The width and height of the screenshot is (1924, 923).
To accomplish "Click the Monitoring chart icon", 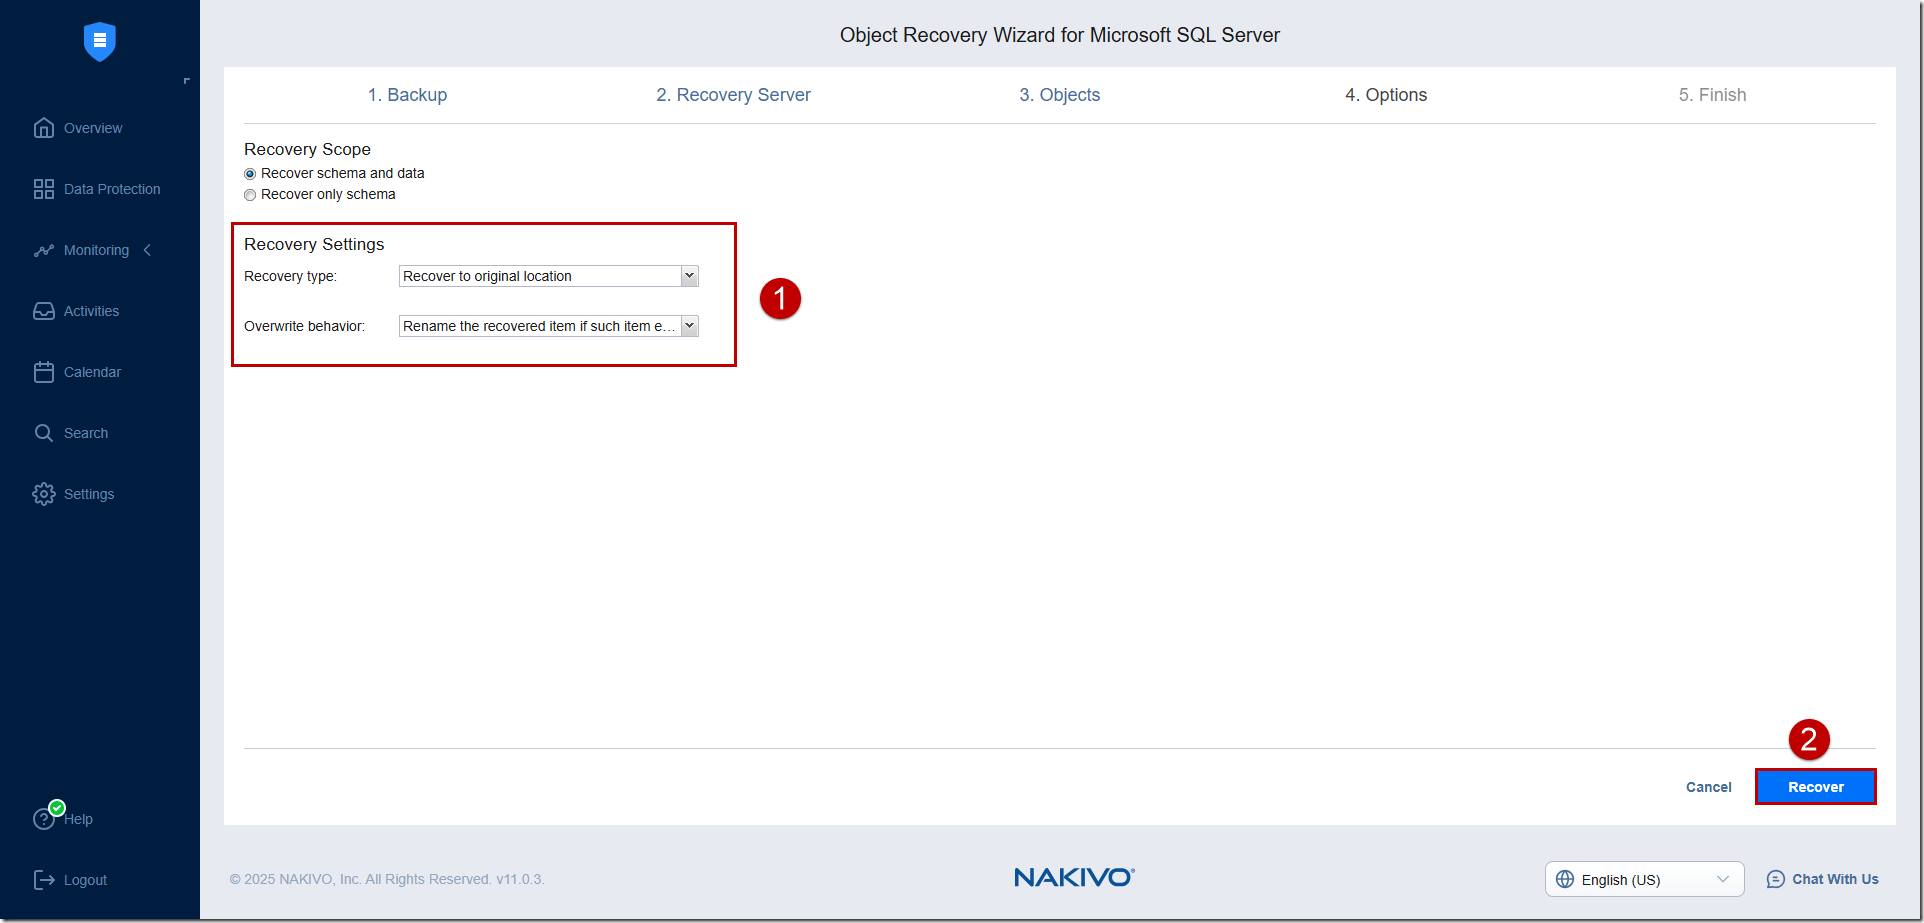I will coord(44,250).
